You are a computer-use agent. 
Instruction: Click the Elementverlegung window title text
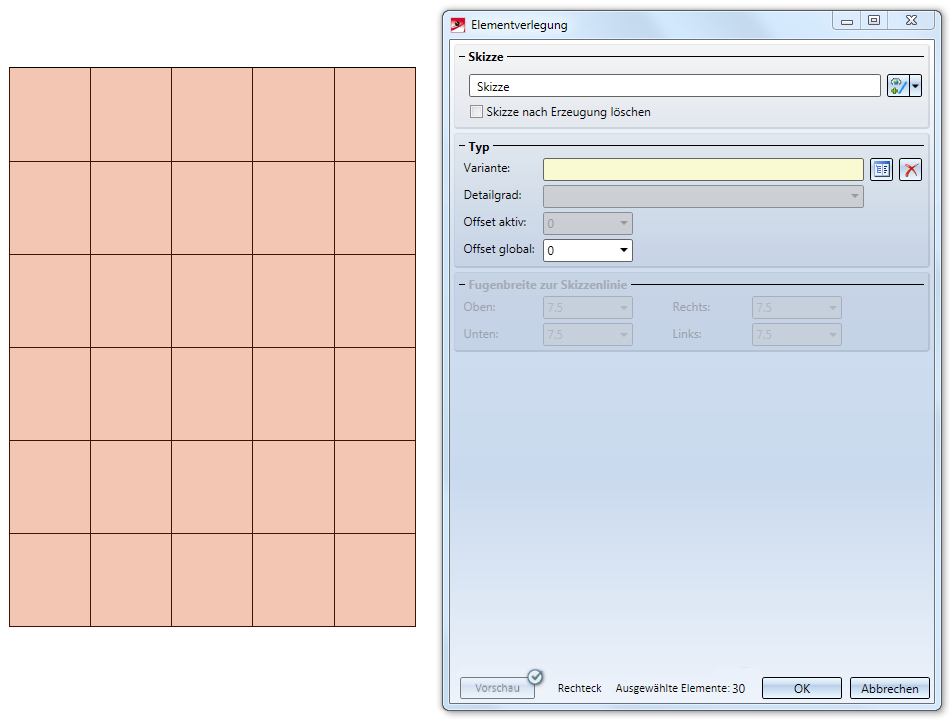coord(519,25)
